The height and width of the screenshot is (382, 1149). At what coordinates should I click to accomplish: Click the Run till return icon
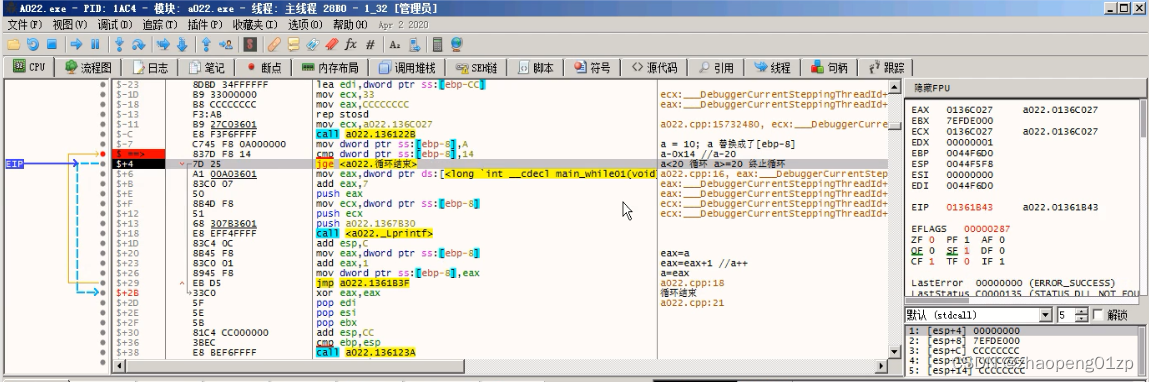click(206, 44)
